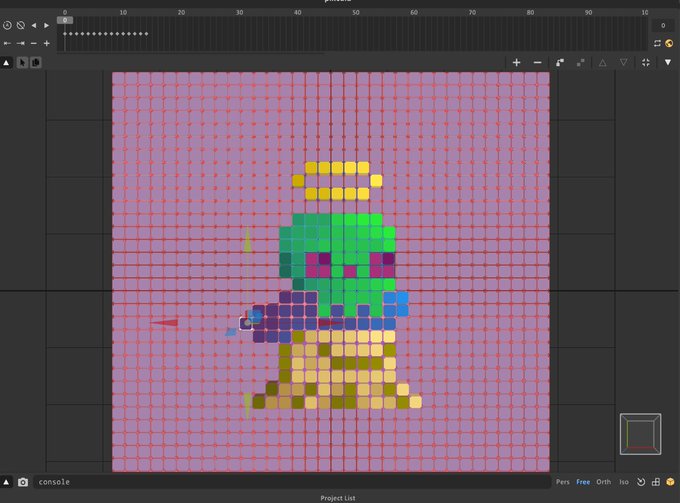Click the copy objects tool icon
The height and width of the screenshot is (503, 680).
click(36, 63)
